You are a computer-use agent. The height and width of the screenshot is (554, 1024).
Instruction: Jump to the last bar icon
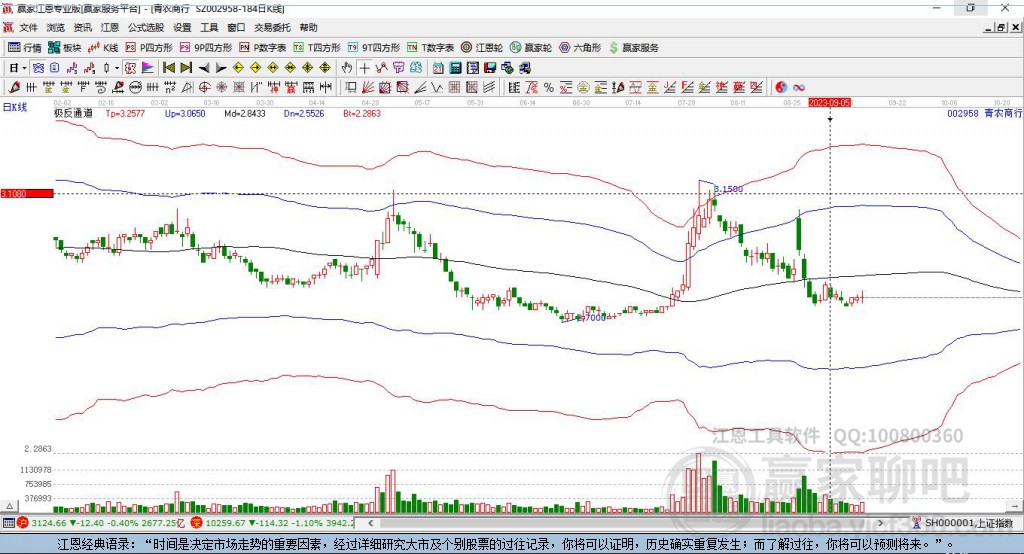(186, 68)
